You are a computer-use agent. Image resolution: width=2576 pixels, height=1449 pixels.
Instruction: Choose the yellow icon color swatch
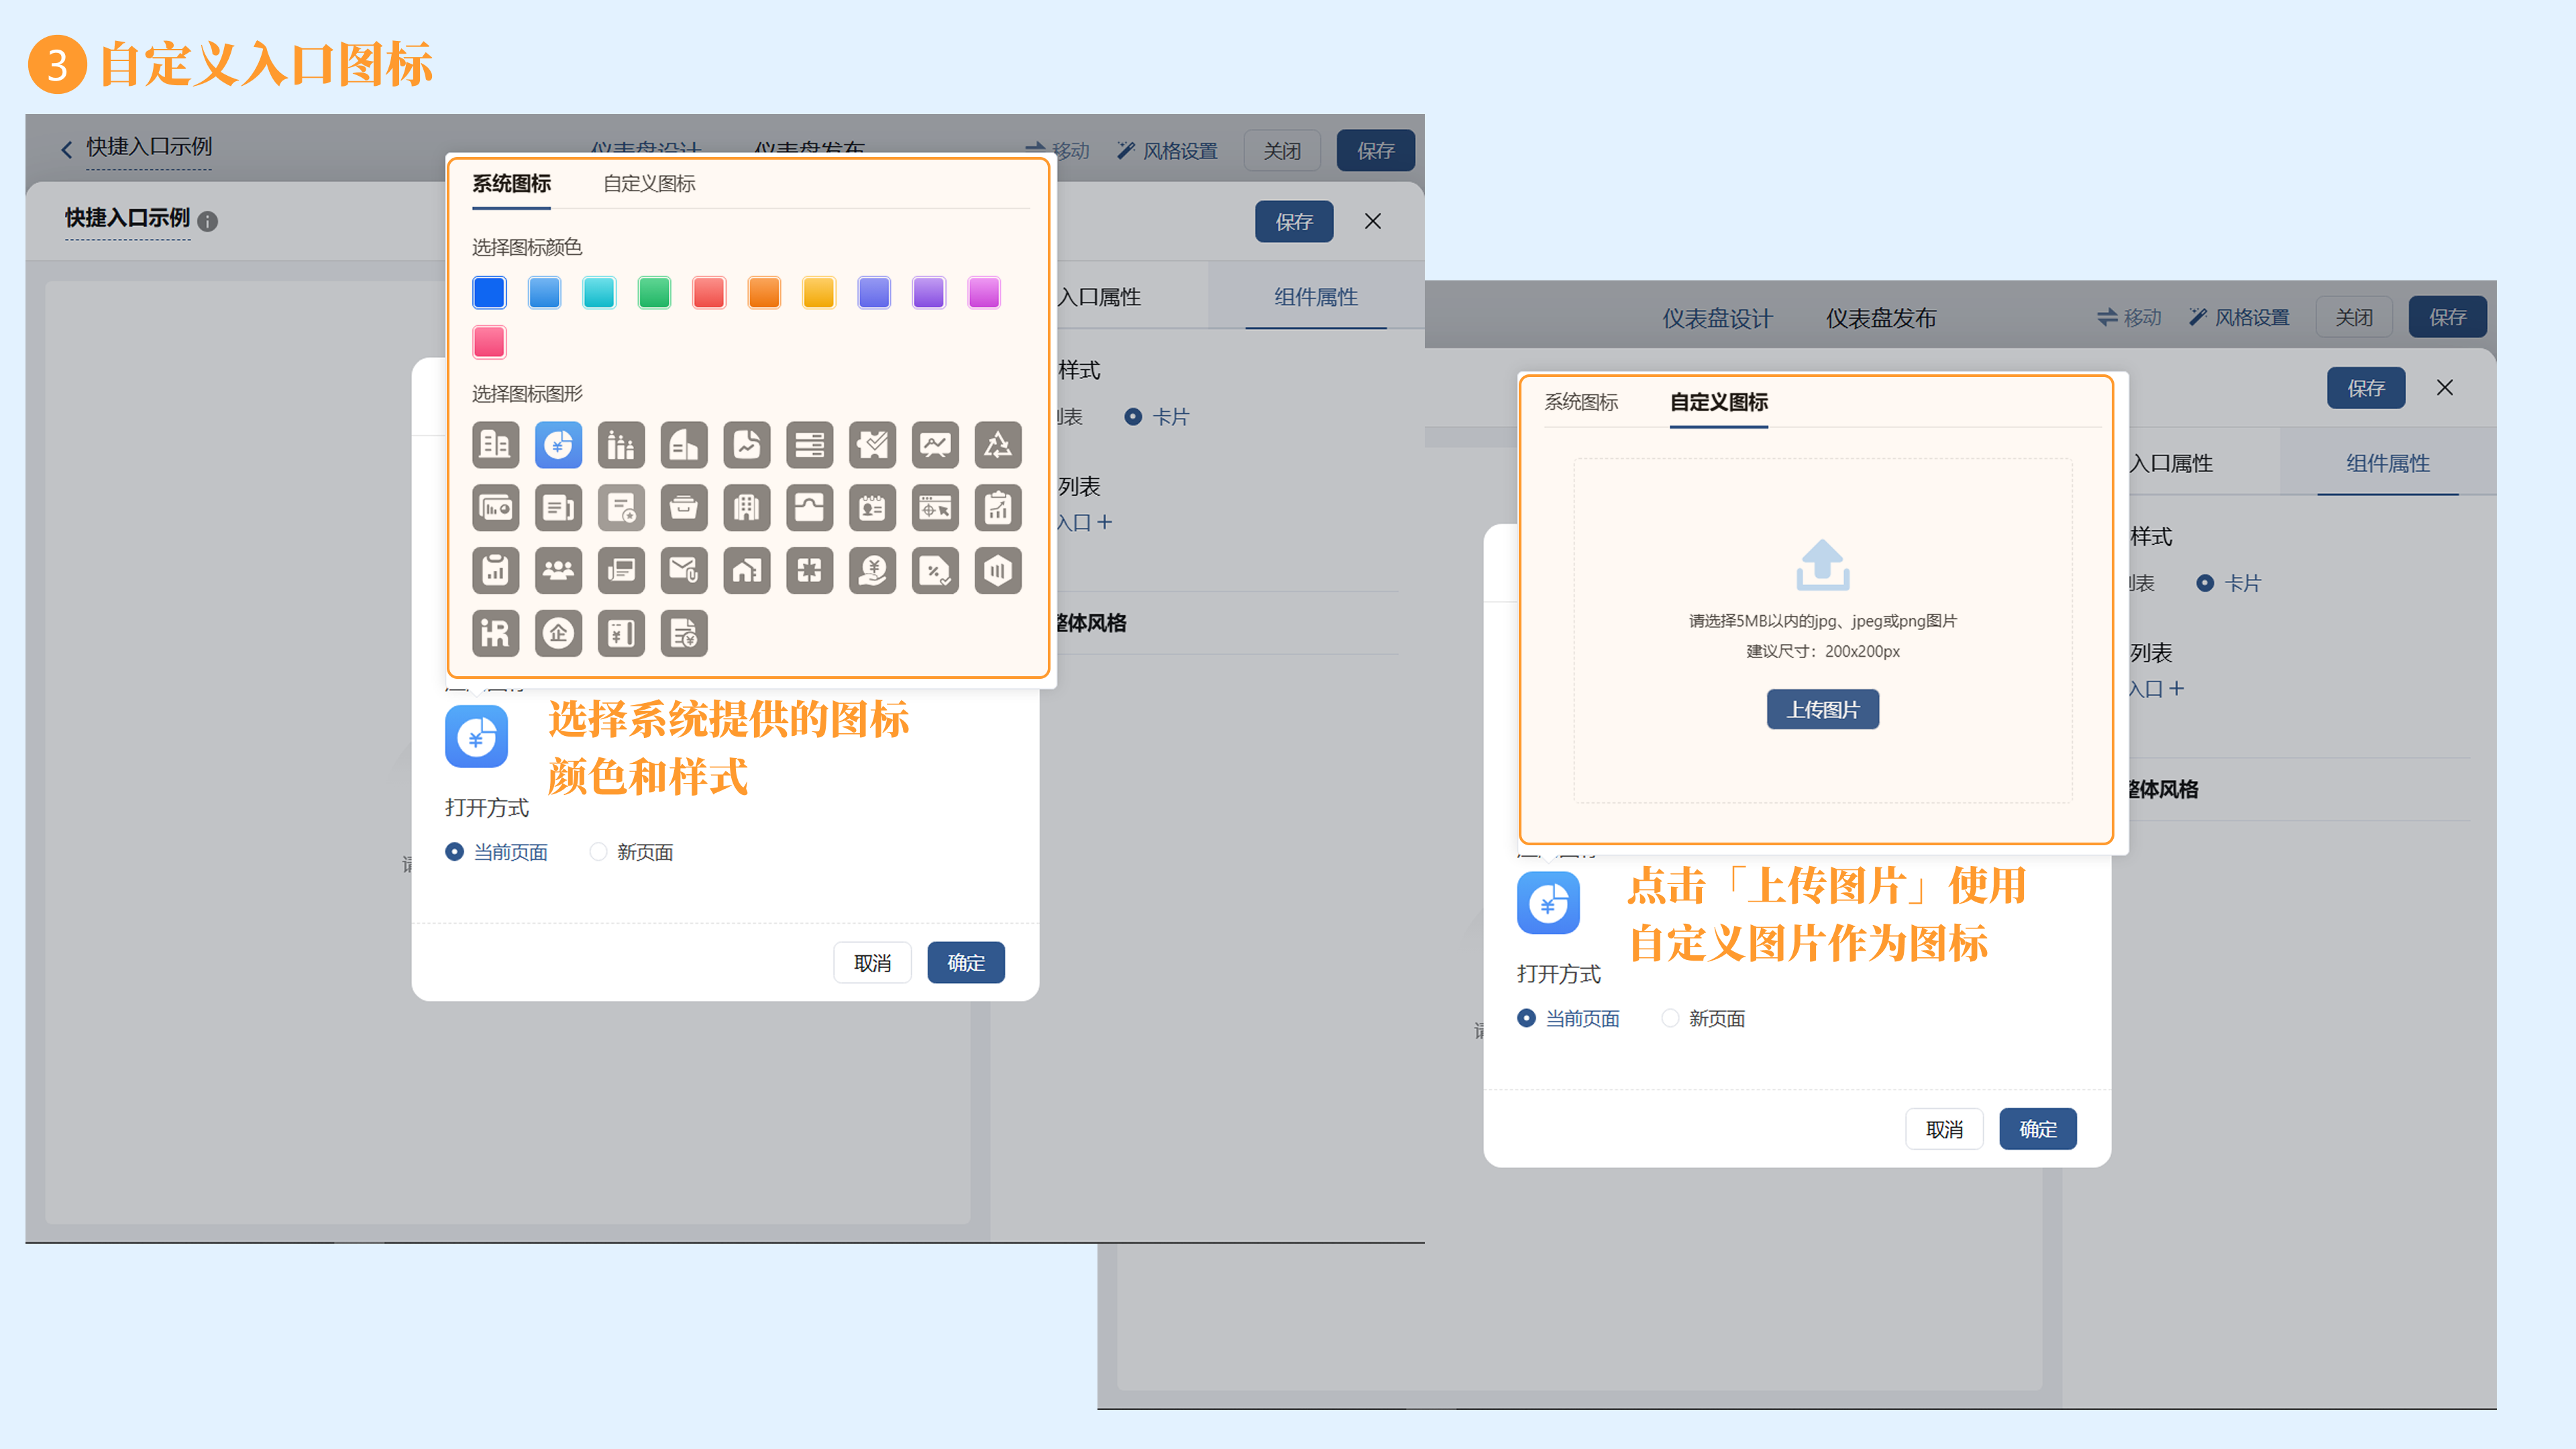[x=819, y=293]
